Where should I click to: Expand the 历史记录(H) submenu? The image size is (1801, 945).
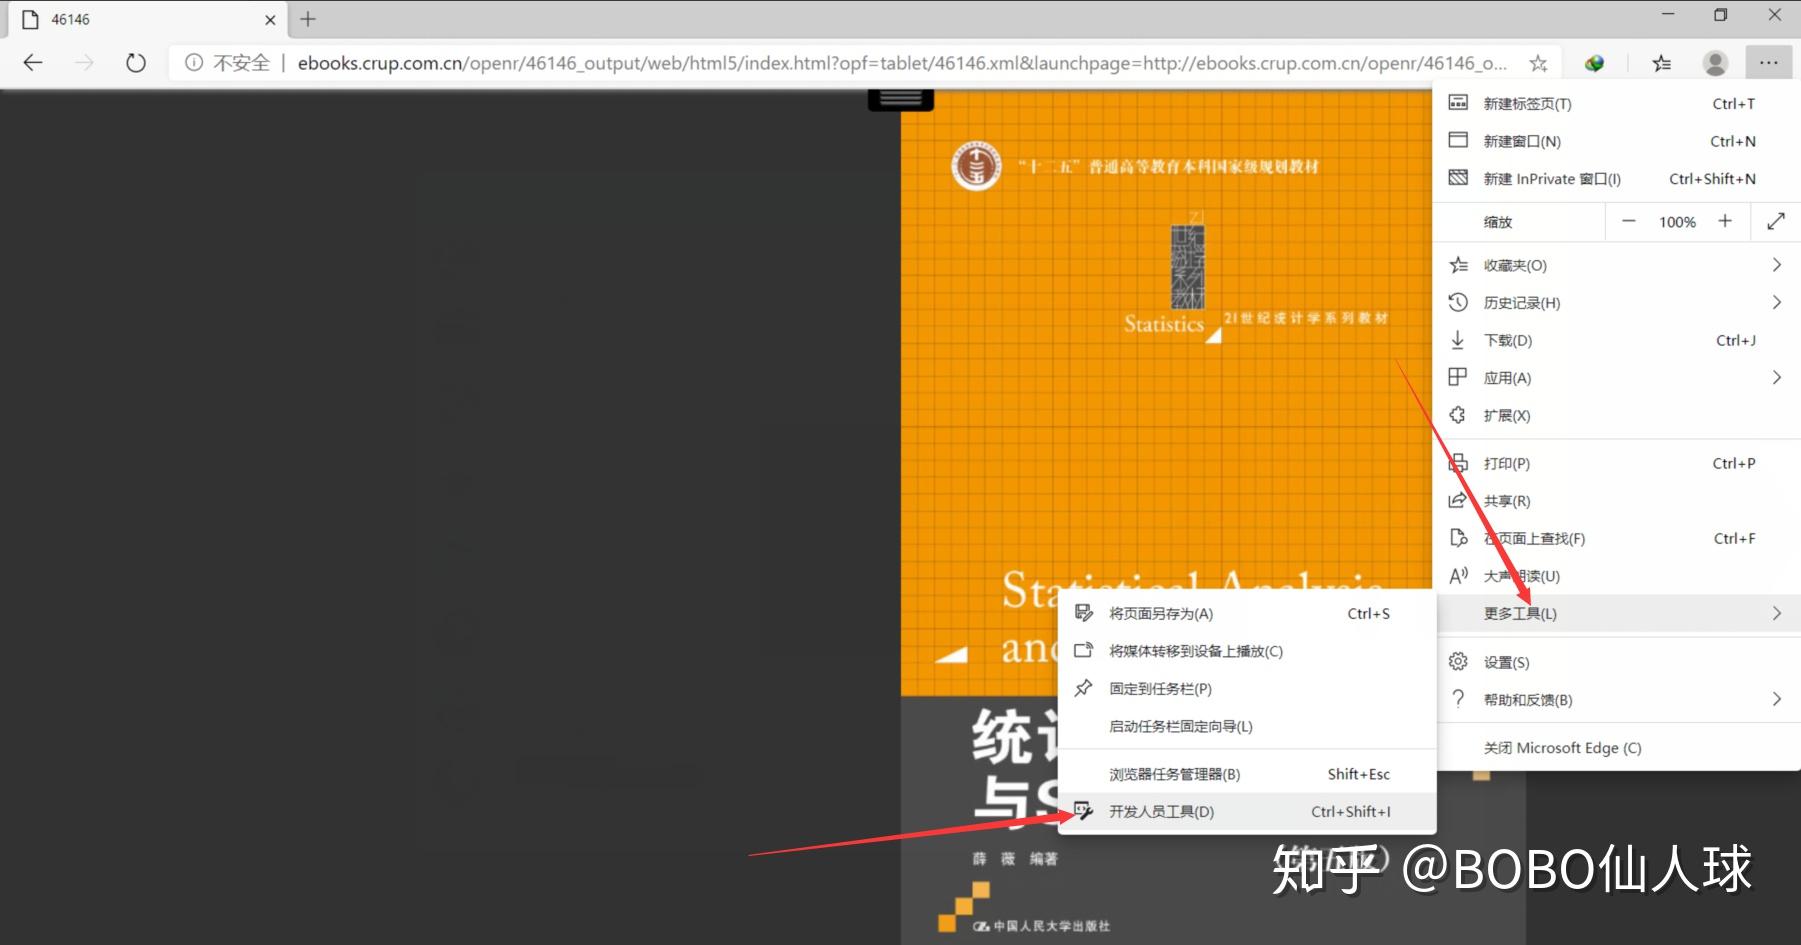tap(1617, 303)
